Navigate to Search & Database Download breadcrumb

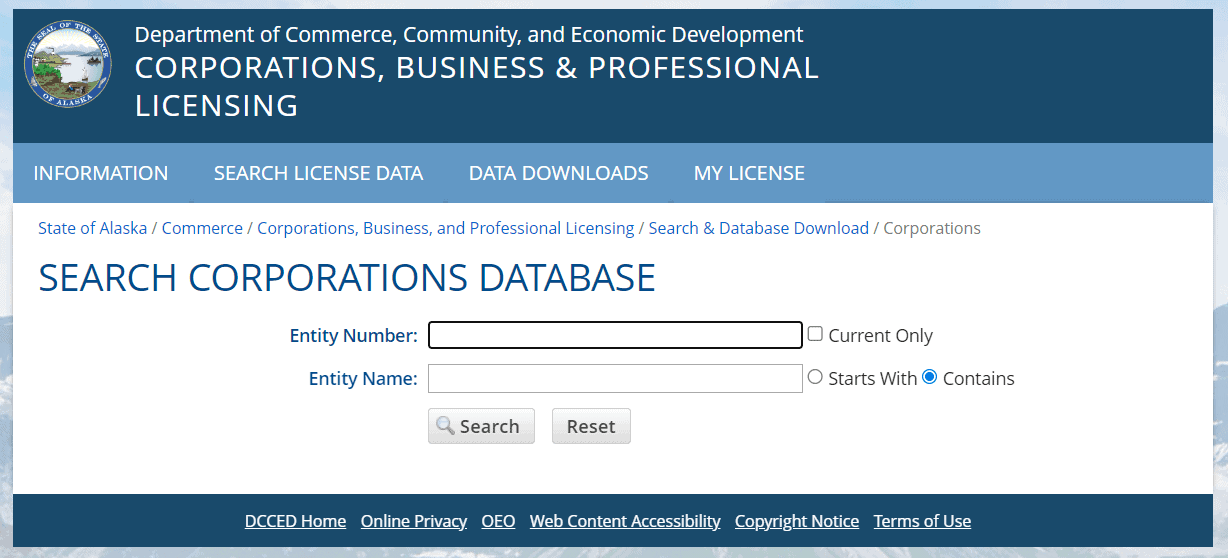click(758, 228)
